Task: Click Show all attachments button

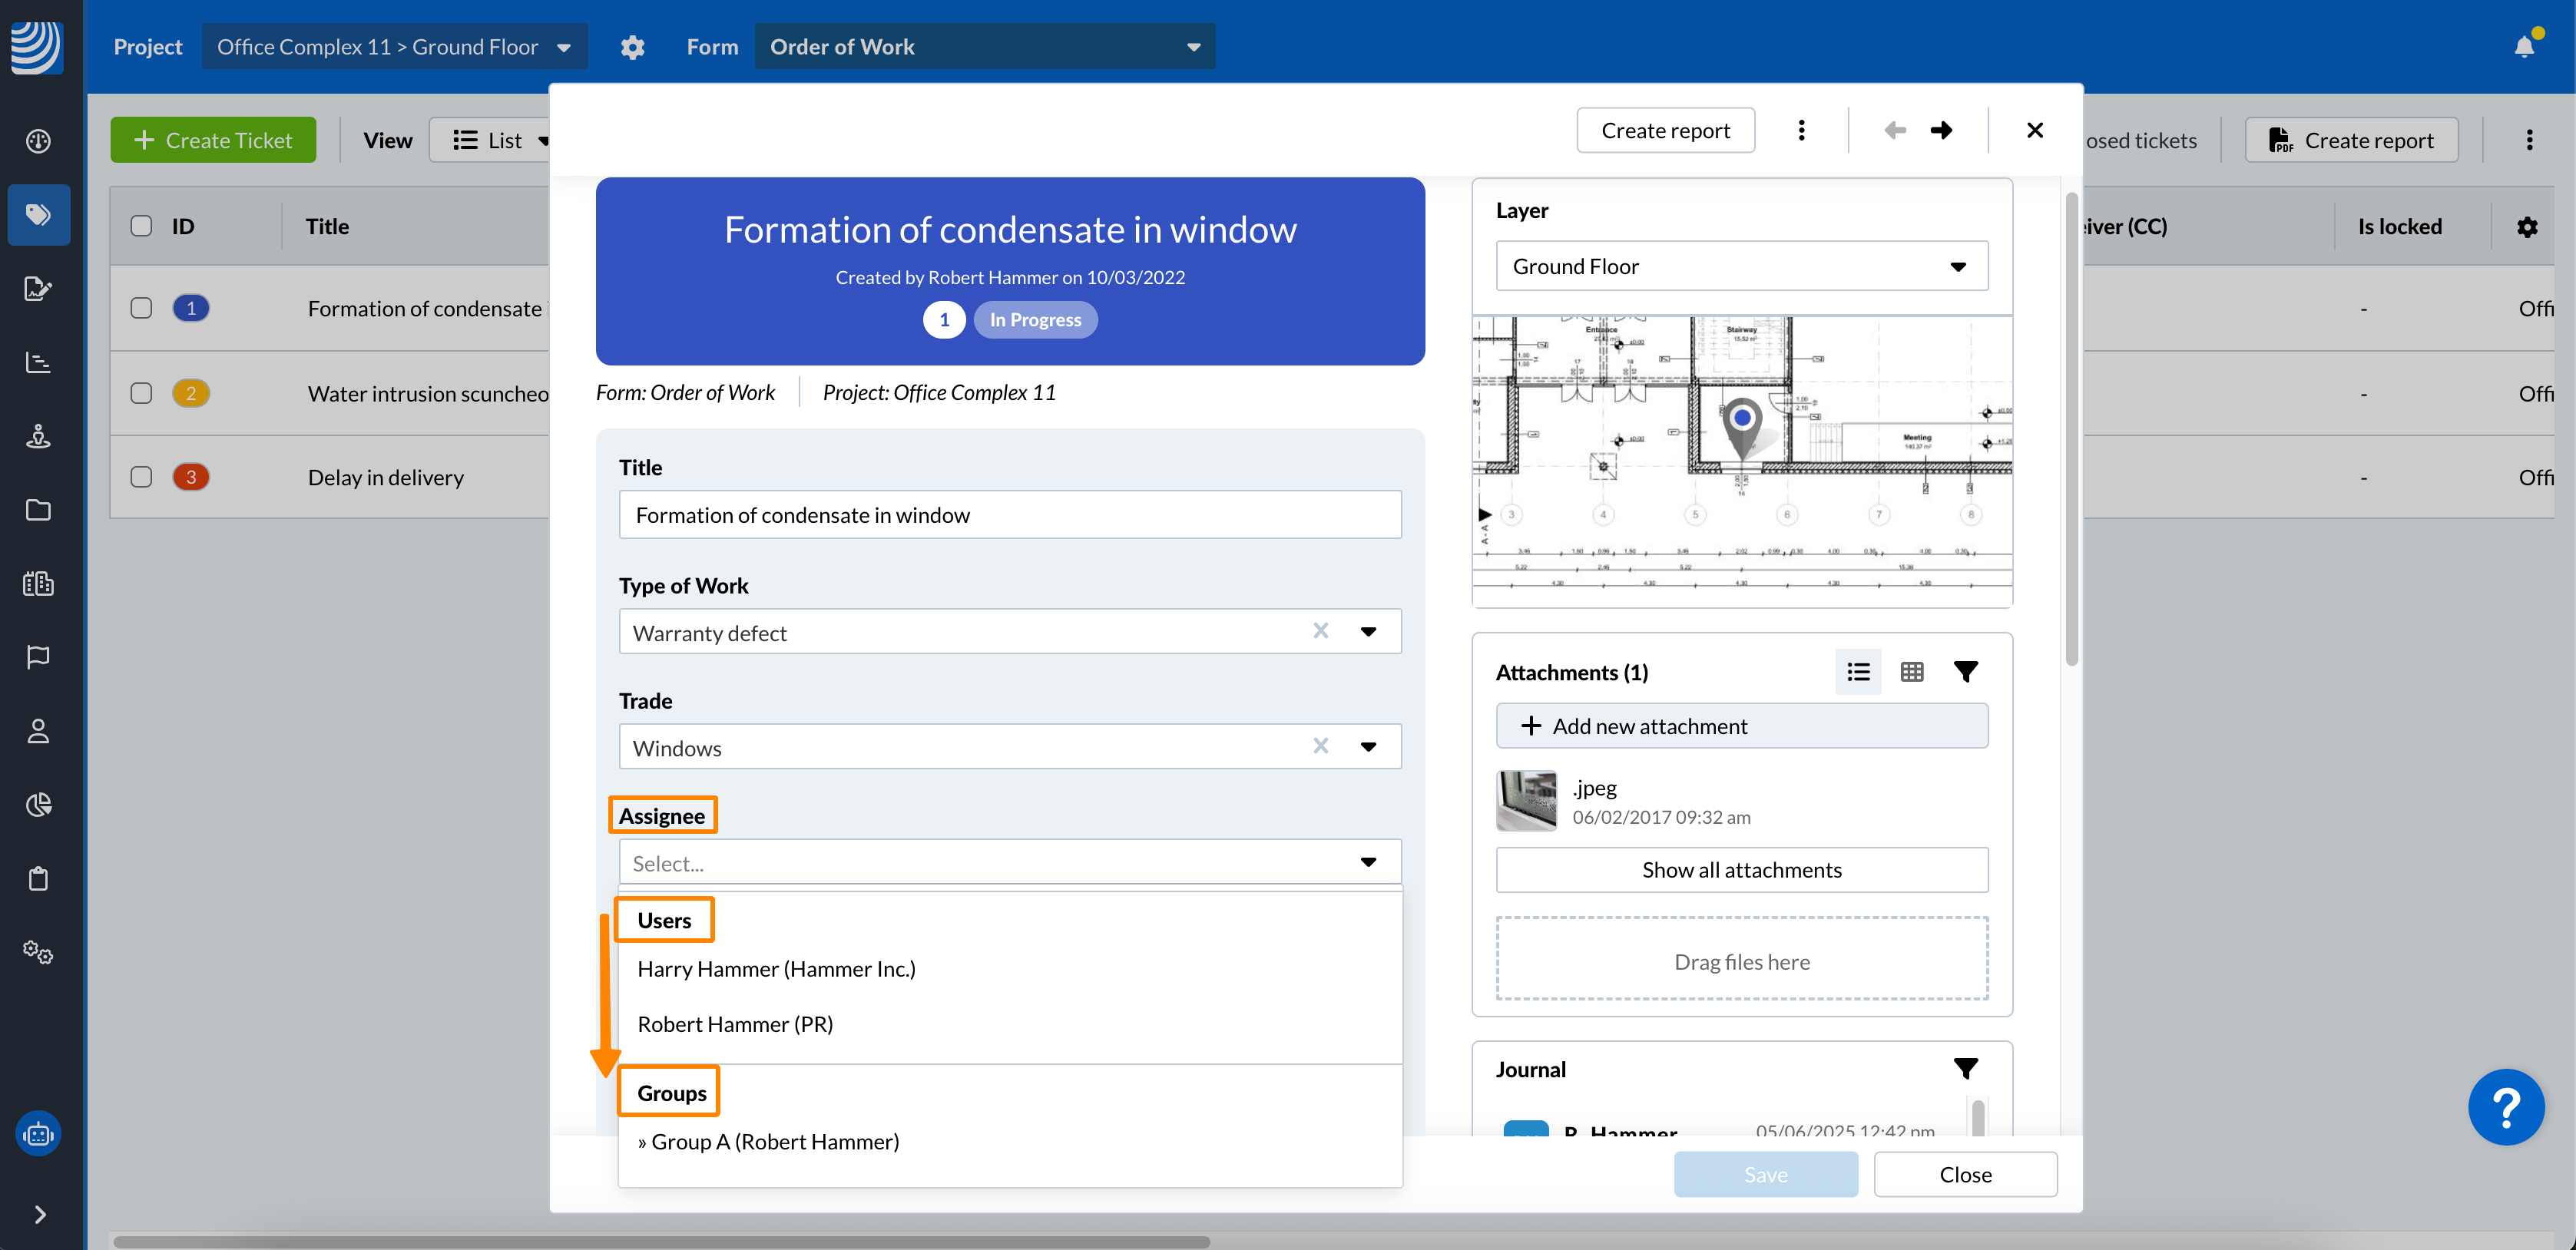Action: point(1741,870)
